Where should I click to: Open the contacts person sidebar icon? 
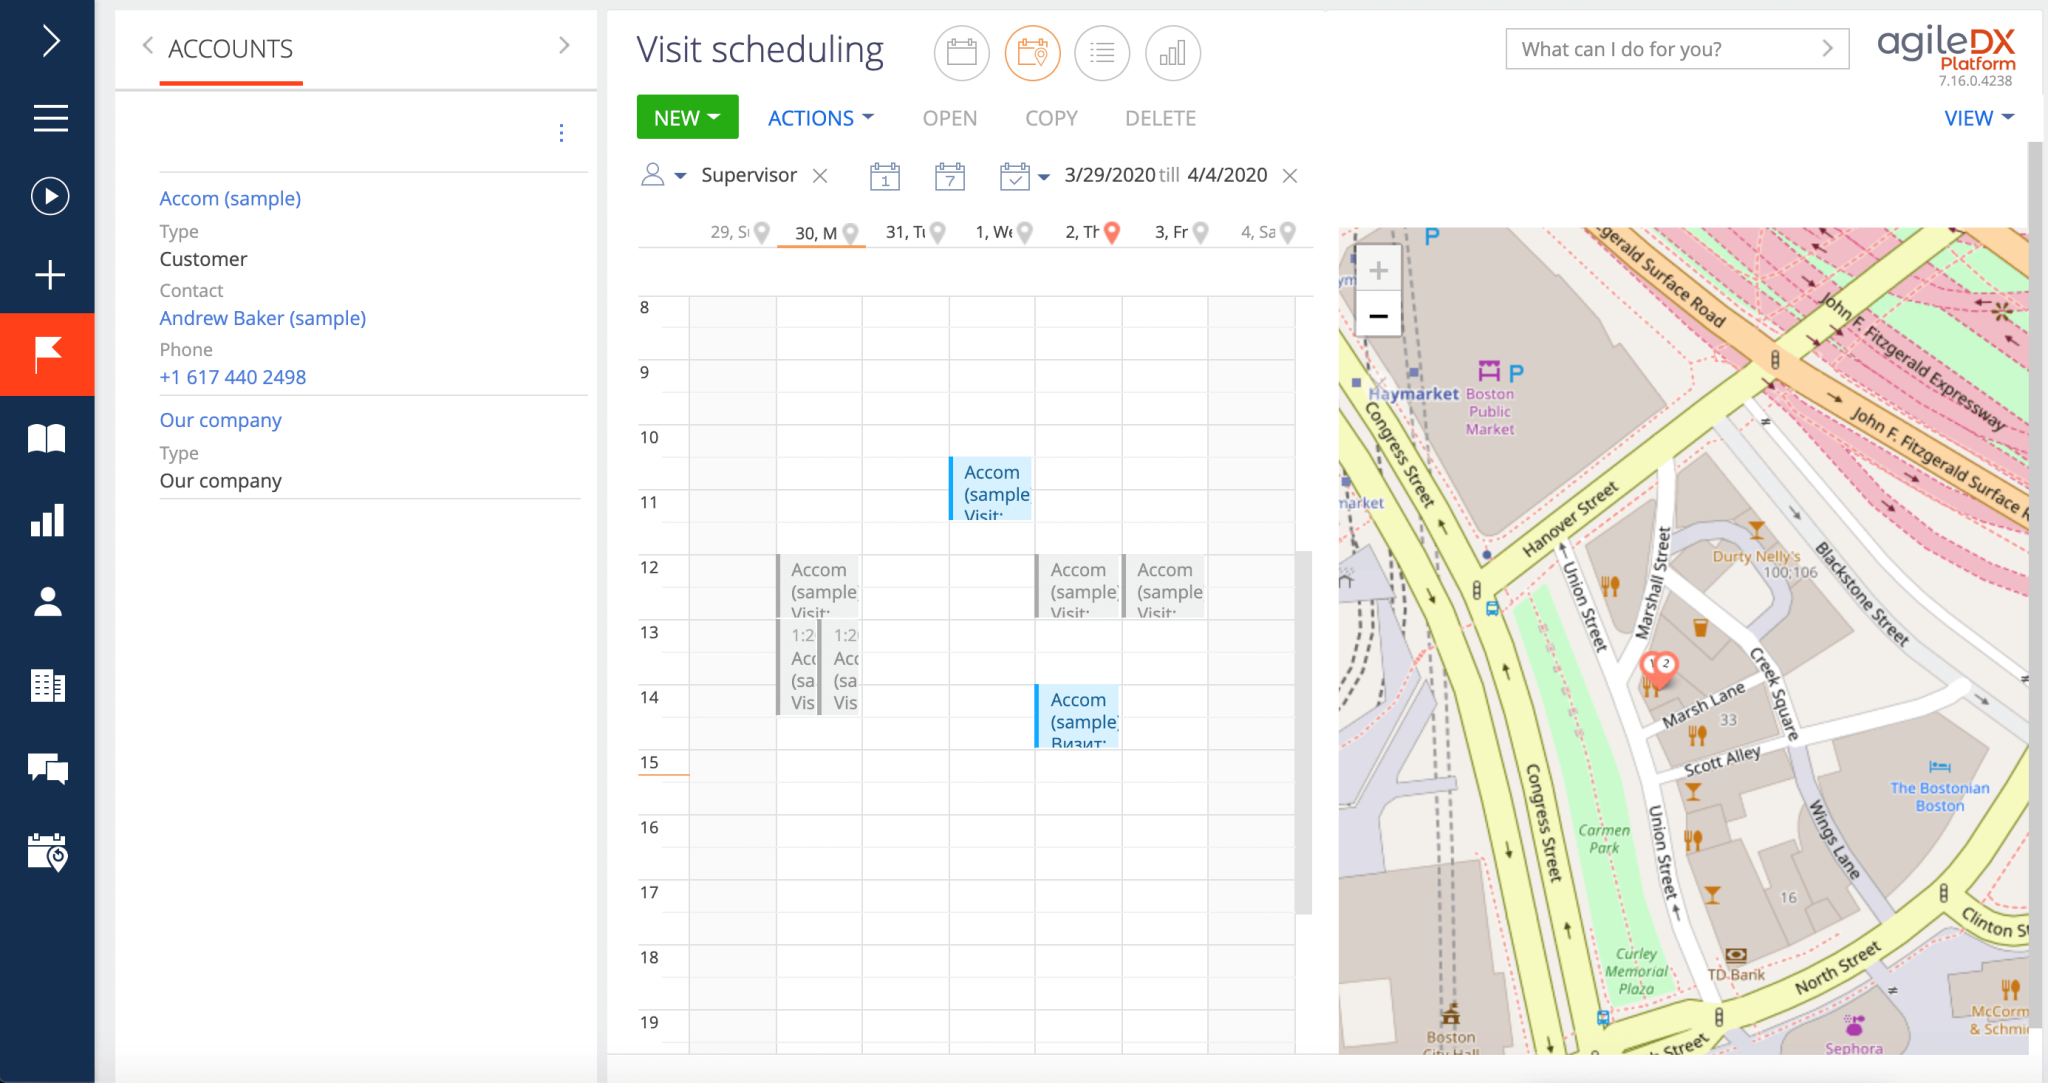pos(47,602)
